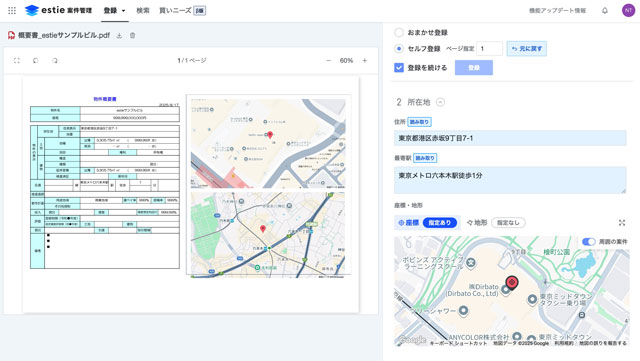Rotate the PDF clockwise

pos(55,60)
